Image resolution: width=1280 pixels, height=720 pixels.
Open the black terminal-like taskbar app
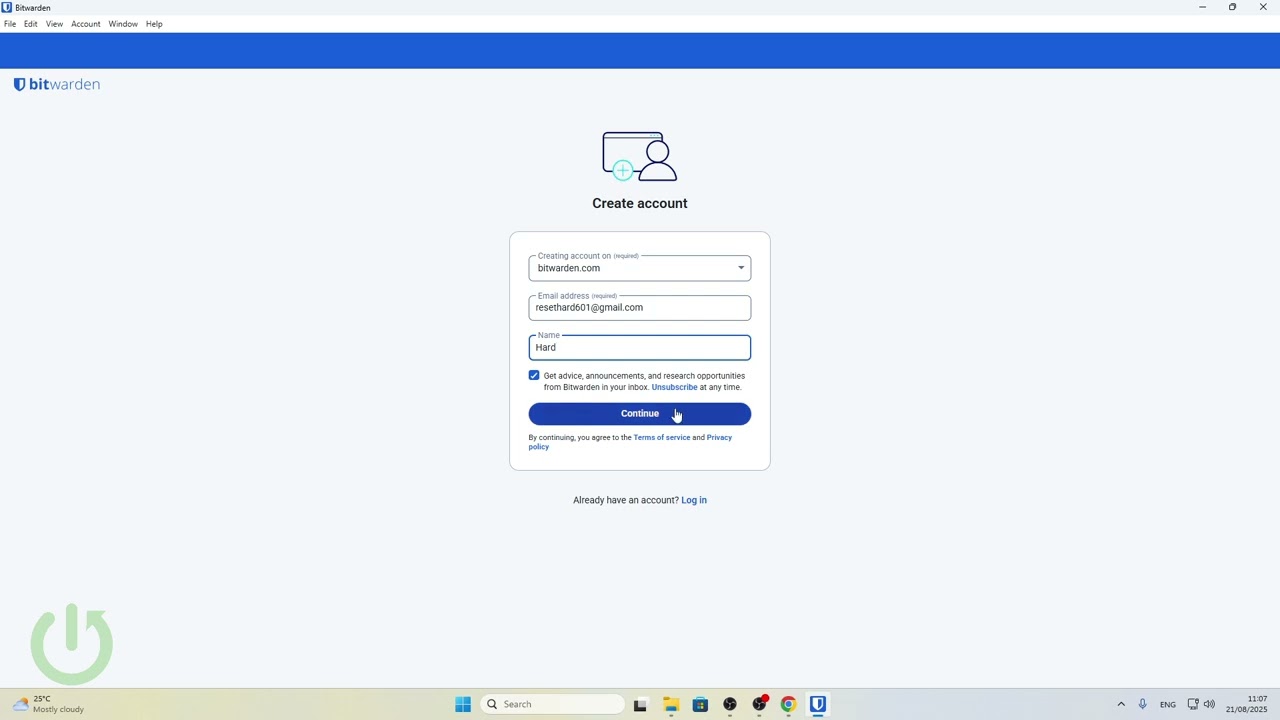tap(640, 704)
